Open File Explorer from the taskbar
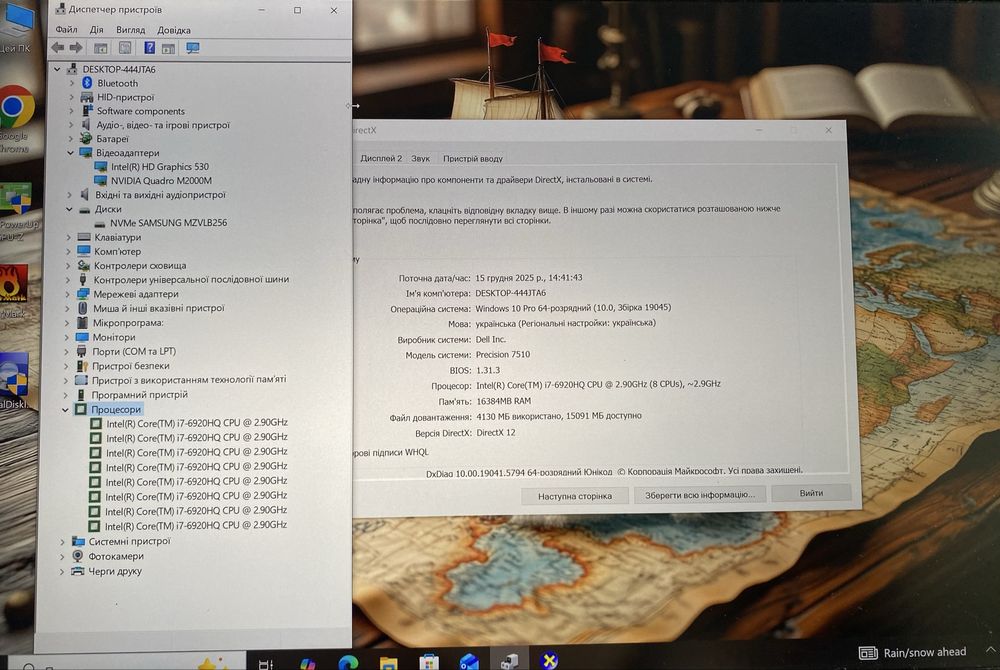The image size is (1000, 670). point(388,663)
